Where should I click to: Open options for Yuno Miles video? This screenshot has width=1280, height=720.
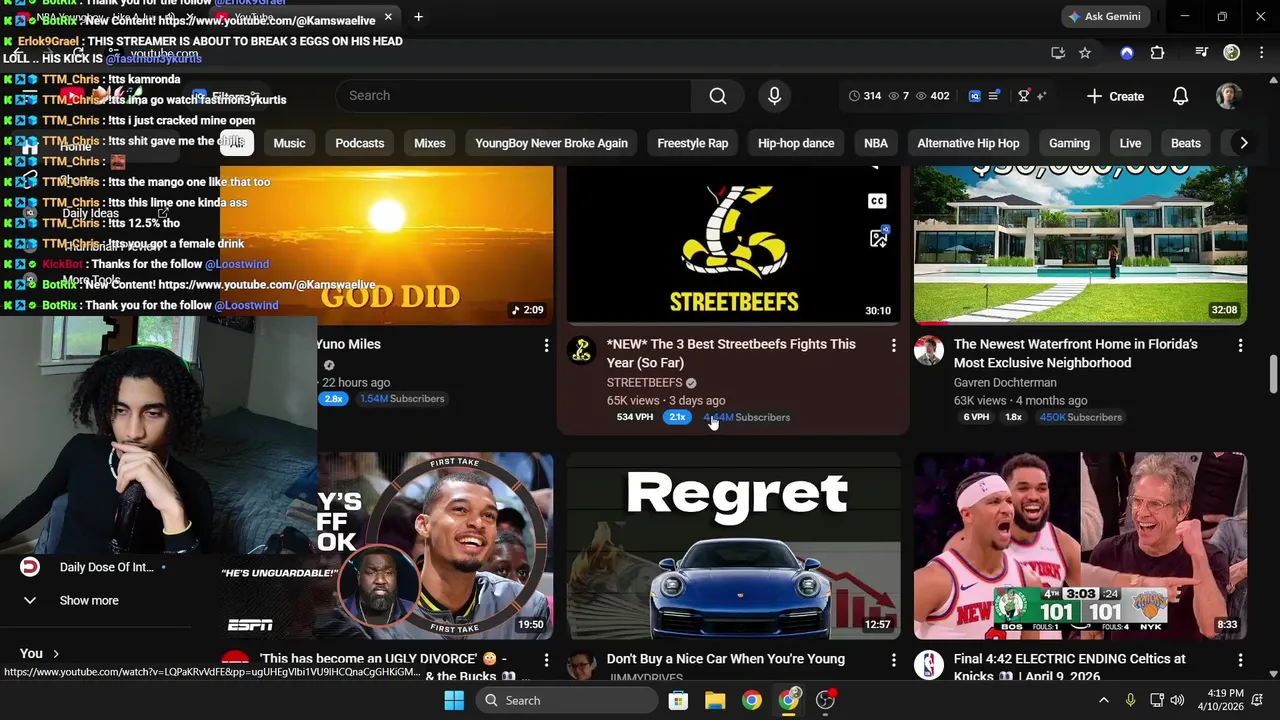[546, 345]
